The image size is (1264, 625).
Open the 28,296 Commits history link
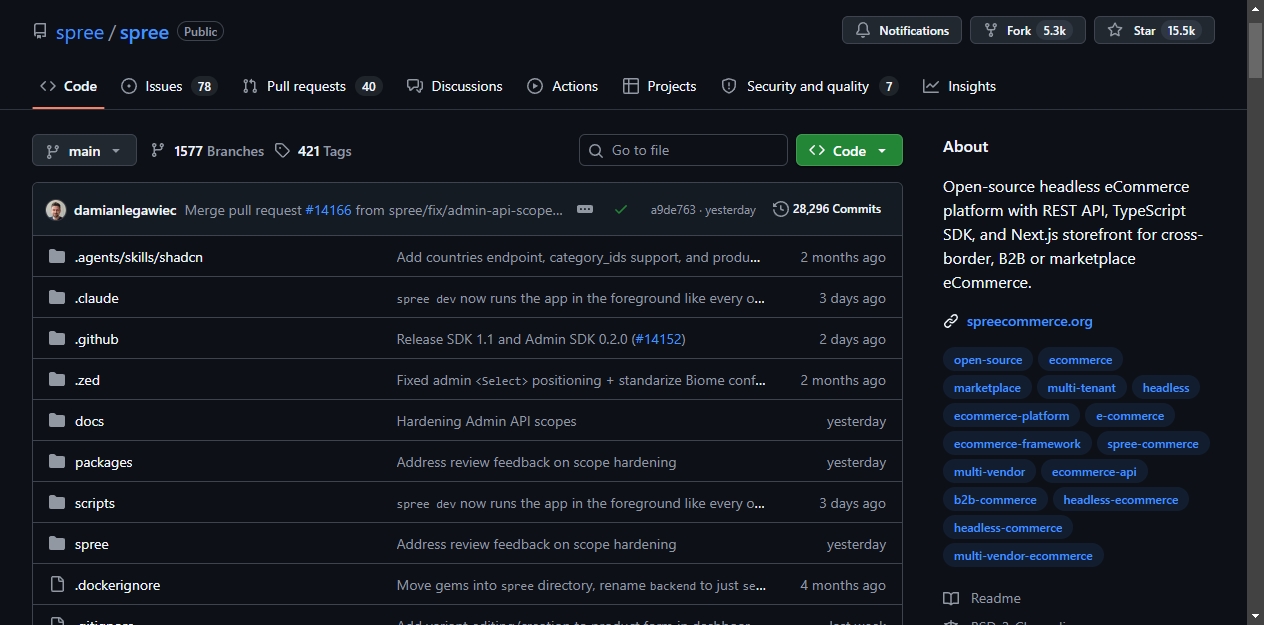pyautogui.click(x=827, y=209)
